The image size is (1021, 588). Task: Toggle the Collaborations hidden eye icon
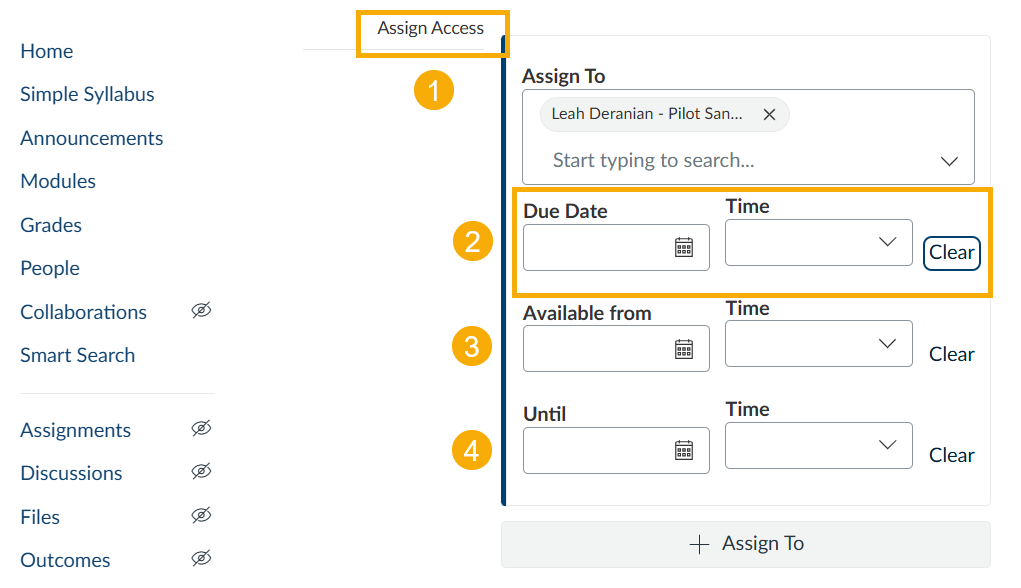201,311
